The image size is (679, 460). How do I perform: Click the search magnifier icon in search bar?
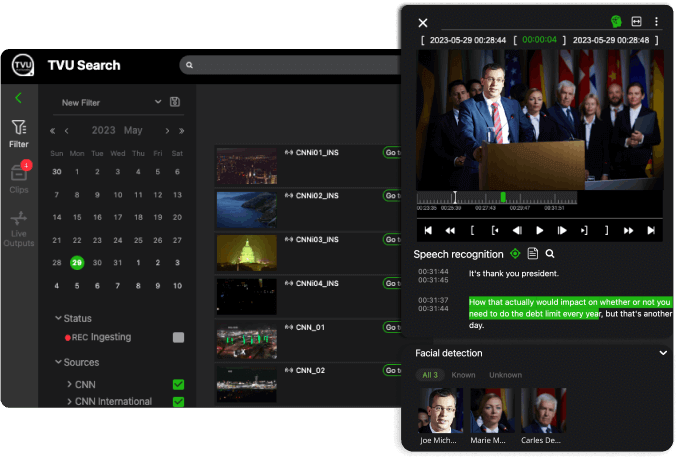[x=189, y=65]
